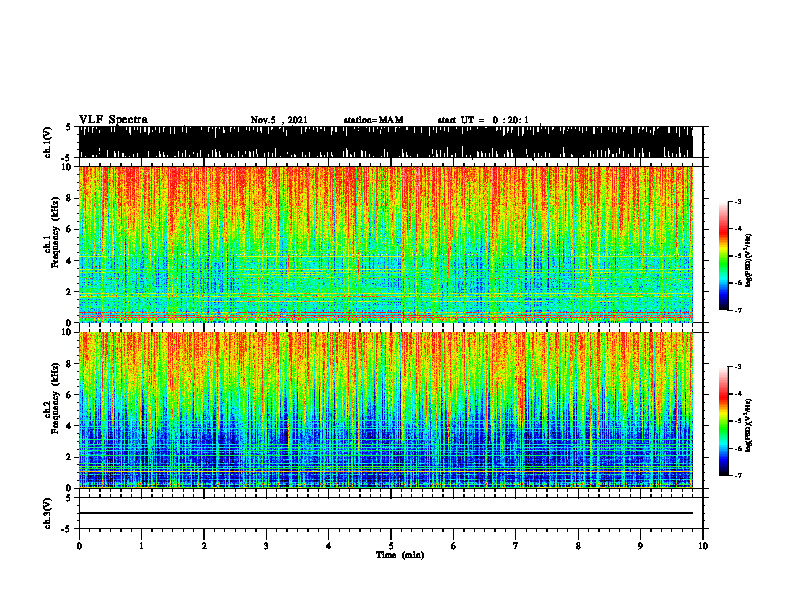Click the "-5" tick on ch.3(V) axis
This screenshot has height=612, width=792.
point(67,529)
